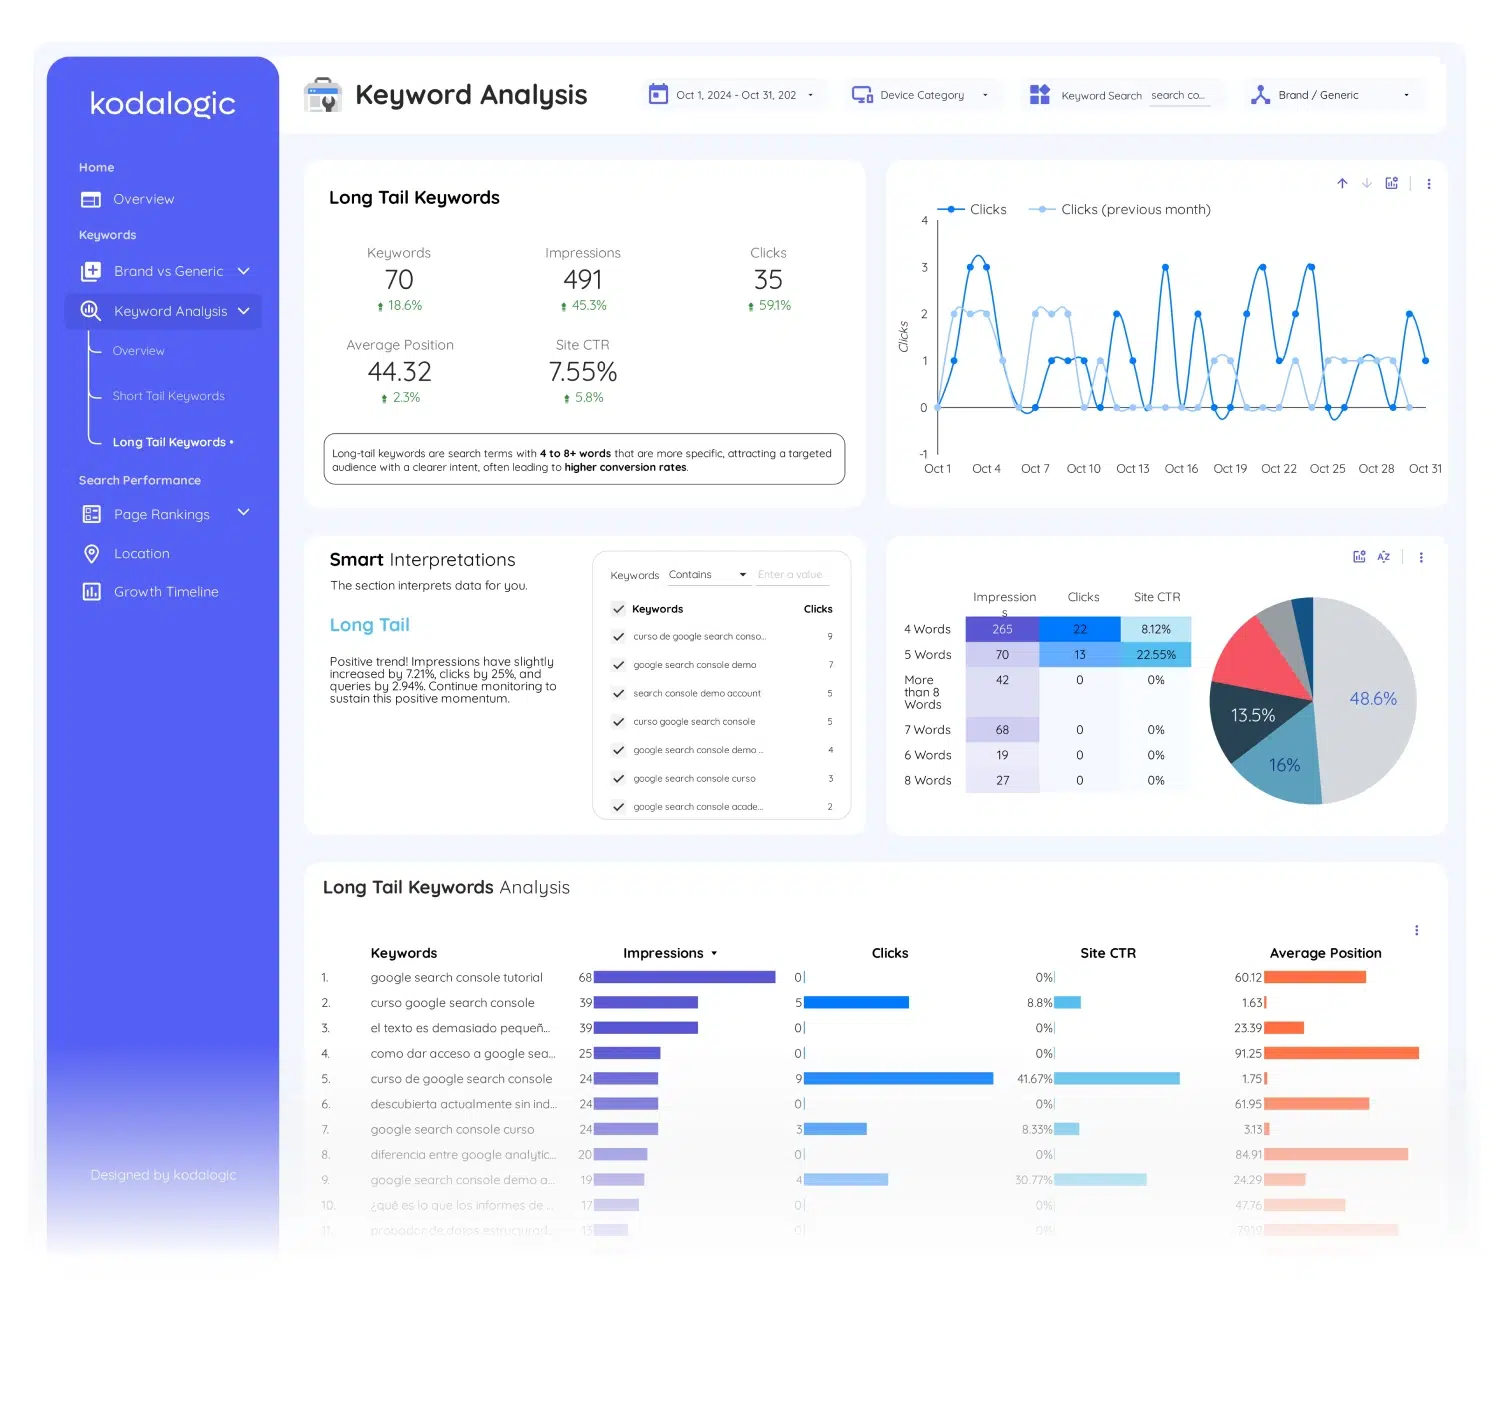Open the chart settings icon above the line chart
This screenshot has width=1500, height=1401.
[1391, 183]
